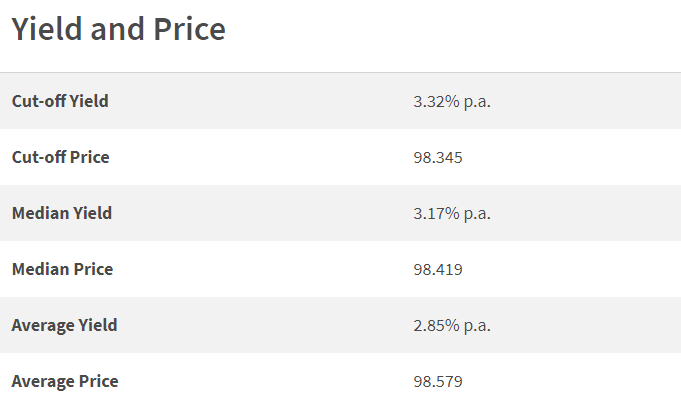Image resolution: width=681 pixels, height=402 pixels.
Task: Click "p.a." after the 3.32% value
Action: coord(476,102)
